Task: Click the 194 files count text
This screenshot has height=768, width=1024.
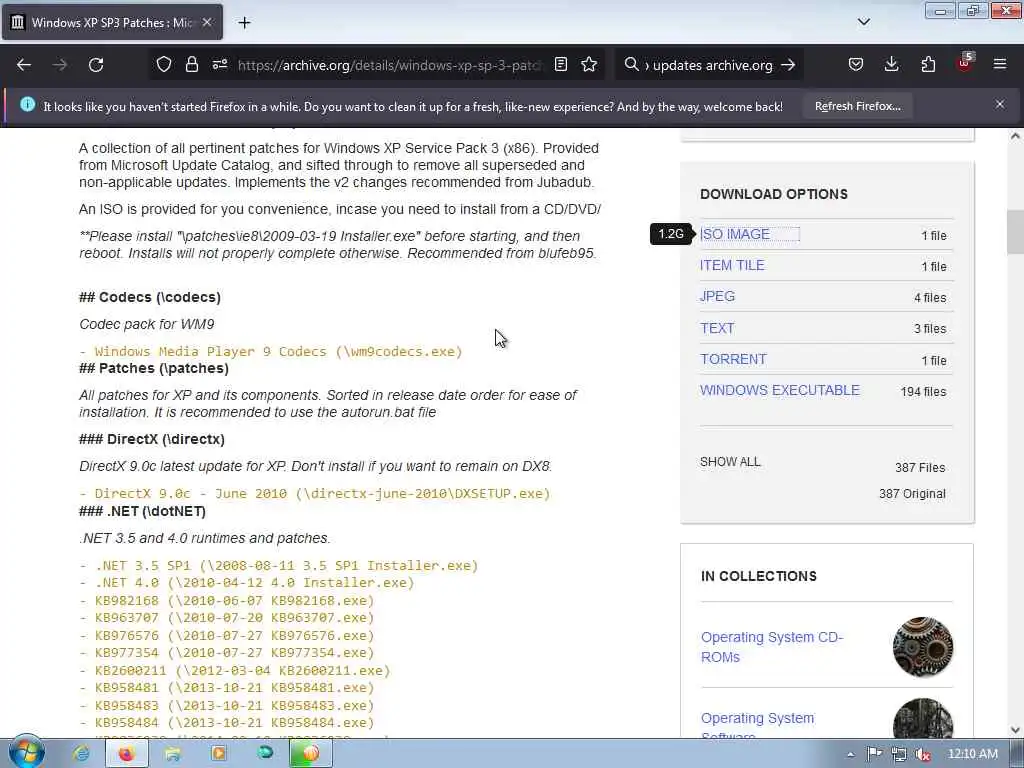Action: pyautogui.click(x=923, y=391)
